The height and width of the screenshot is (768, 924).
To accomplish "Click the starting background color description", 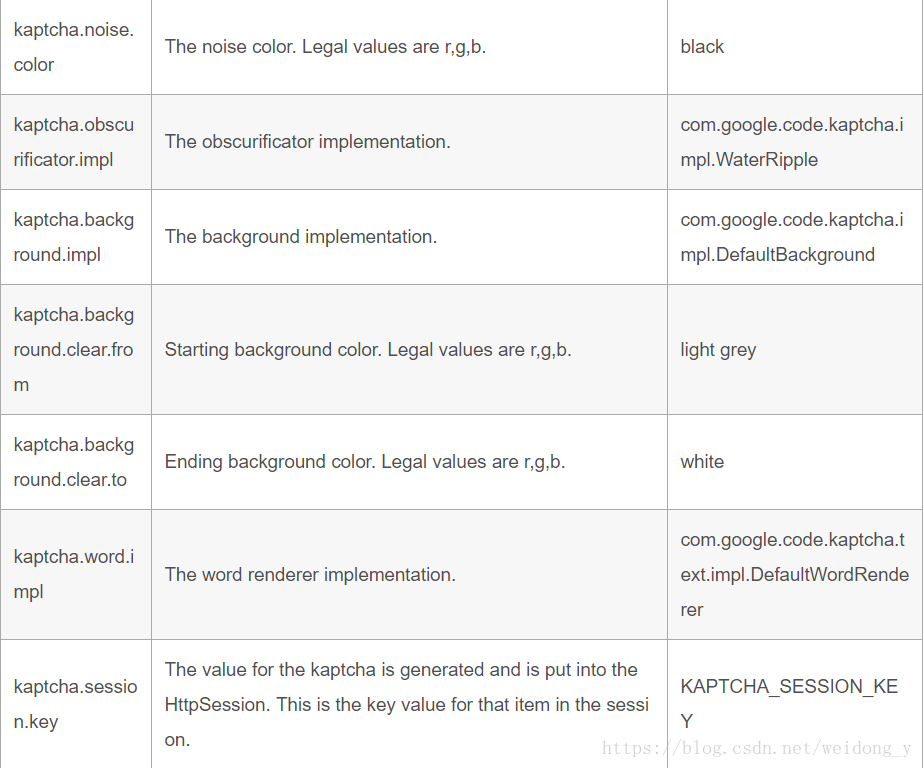I will pyautogui.click(x=368, y=350).
